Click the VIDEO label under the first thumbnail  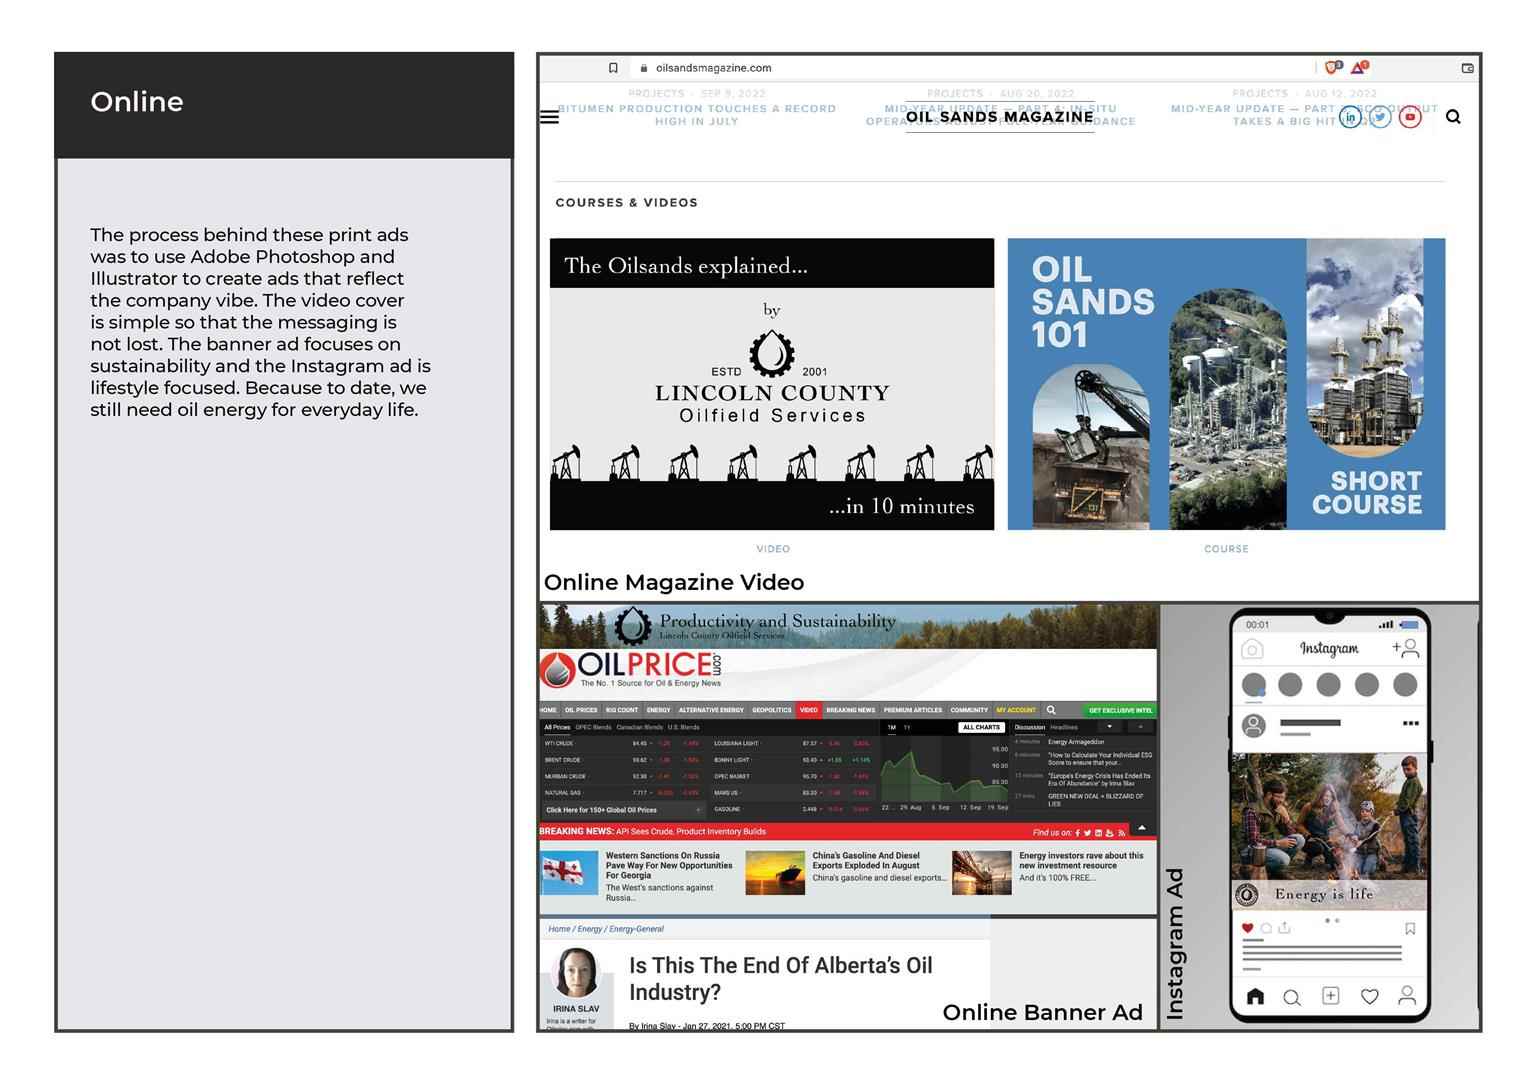pos(773,549)
